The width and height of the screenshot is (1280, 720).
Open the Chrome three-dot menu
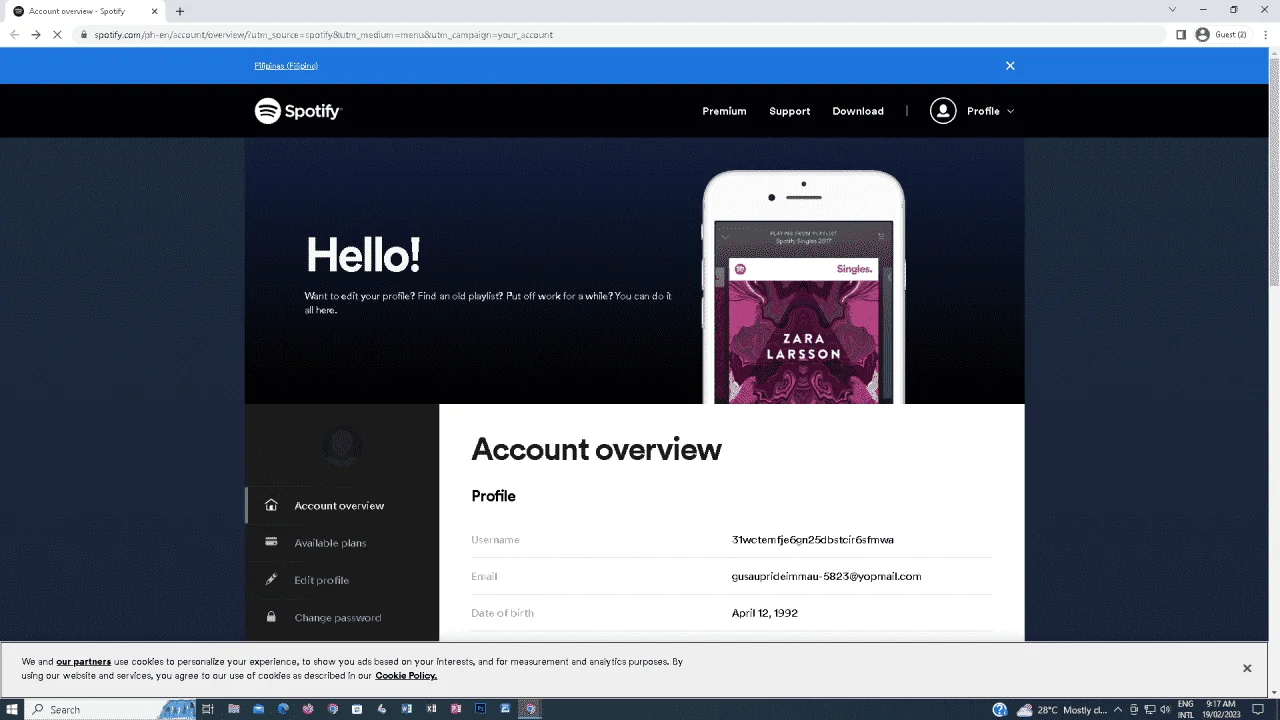[1264, 35]
